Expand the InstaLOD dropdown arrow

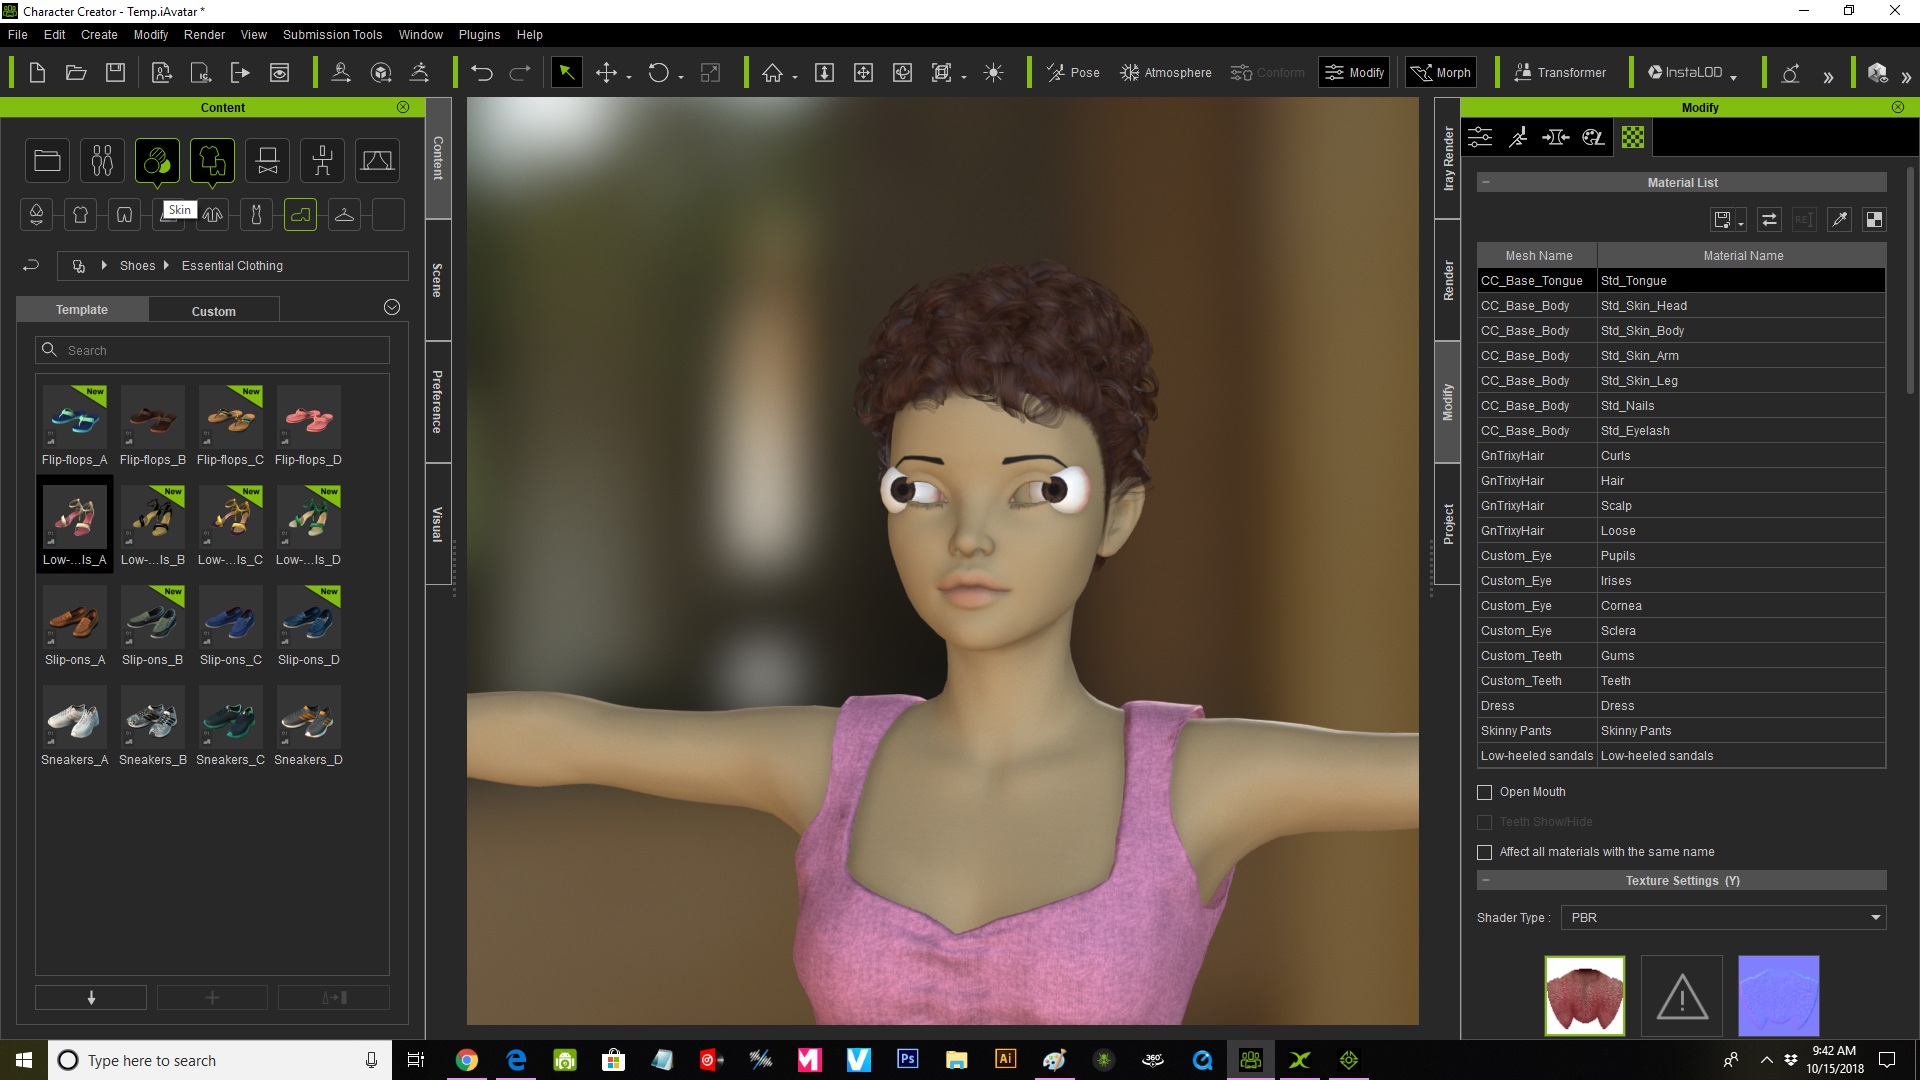(x=1734, y=77)
